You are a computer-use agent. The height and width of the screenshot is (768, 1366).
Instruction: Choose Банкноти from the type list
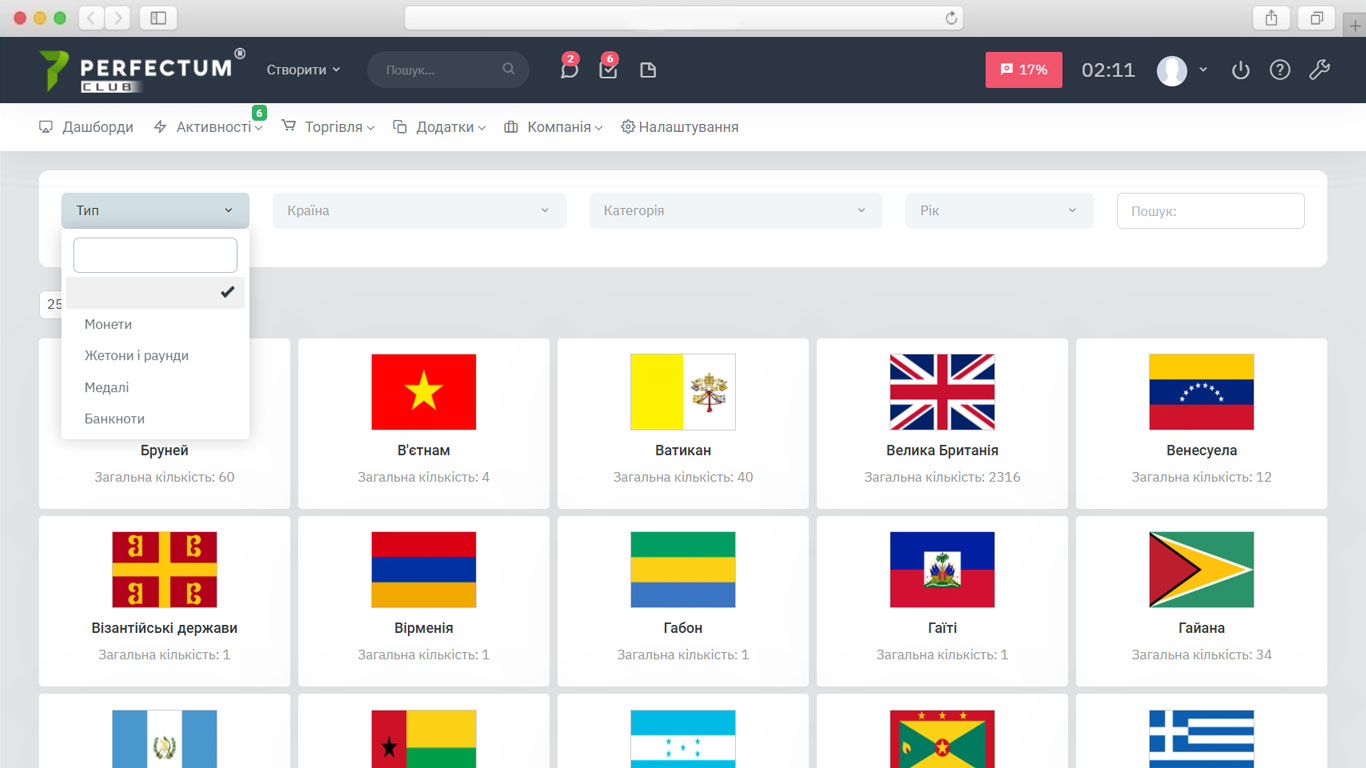114,418
